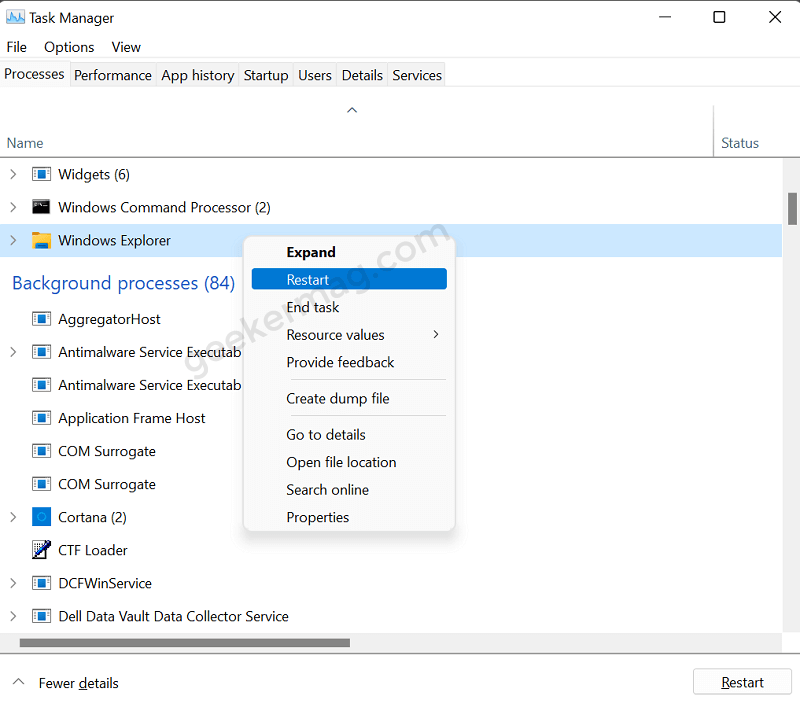Image resolution: width=800 pixels, height=707 pixels.
Task: Expand the Windows Explorer row chevron
Action: tap(13, 240)
